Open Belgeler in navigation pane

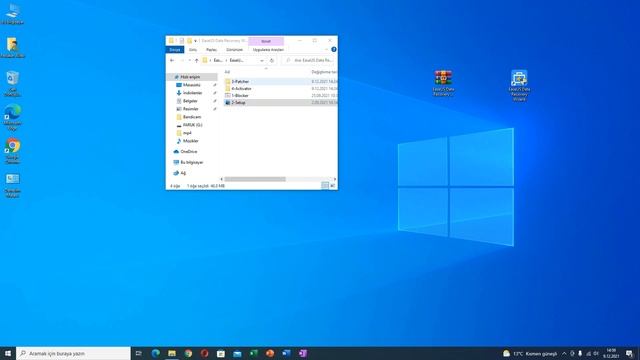(x=190, y=101)
